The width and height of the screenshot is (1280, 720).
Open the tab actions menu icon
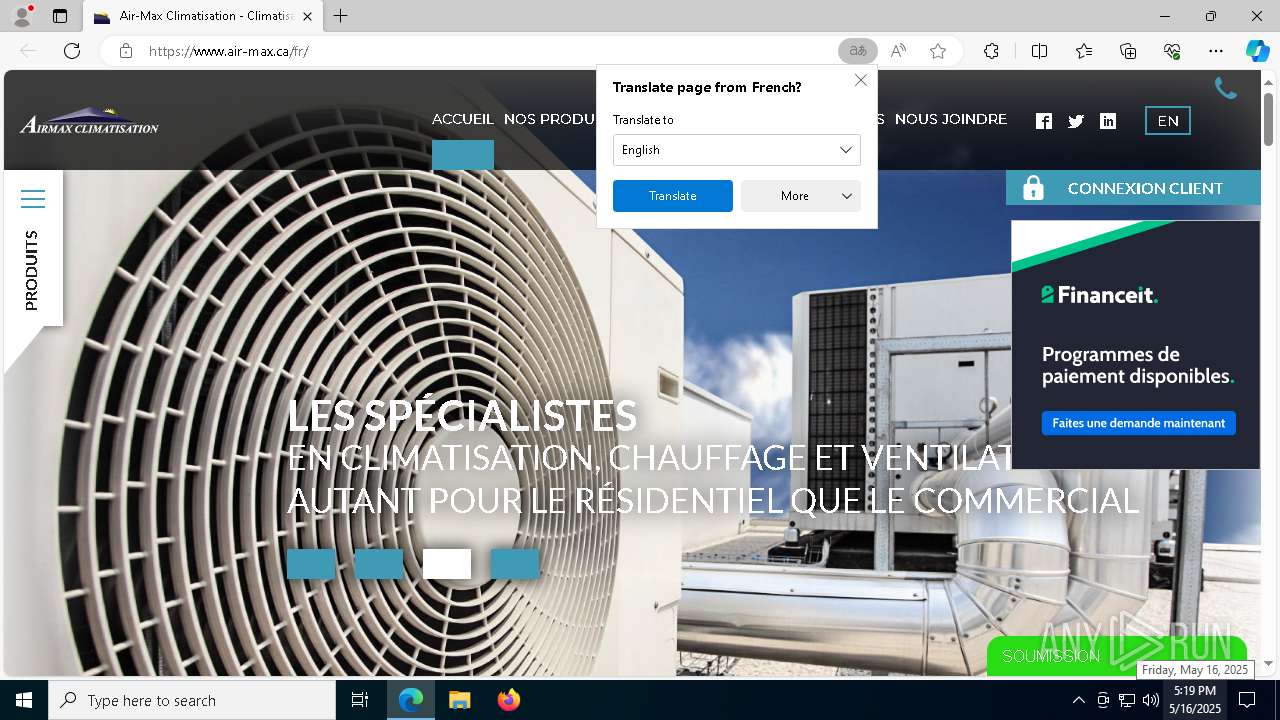point(60,16)
